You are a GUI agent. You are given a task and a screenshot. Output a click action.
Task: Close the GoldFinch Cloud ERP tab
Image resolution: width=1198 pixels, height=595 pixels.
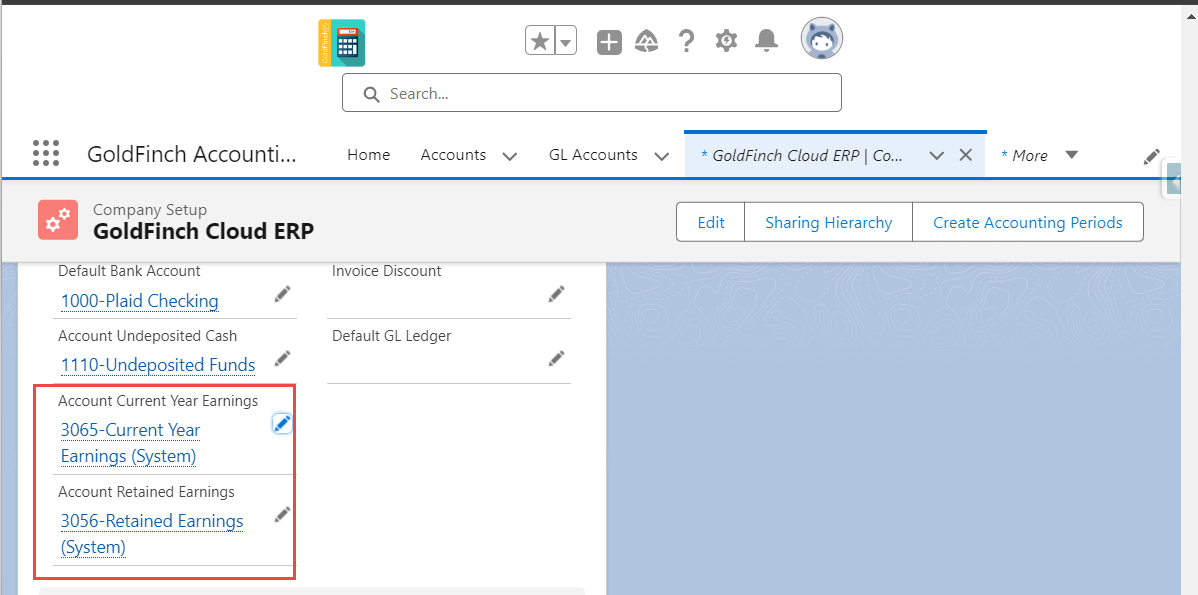tap(966, 155)
